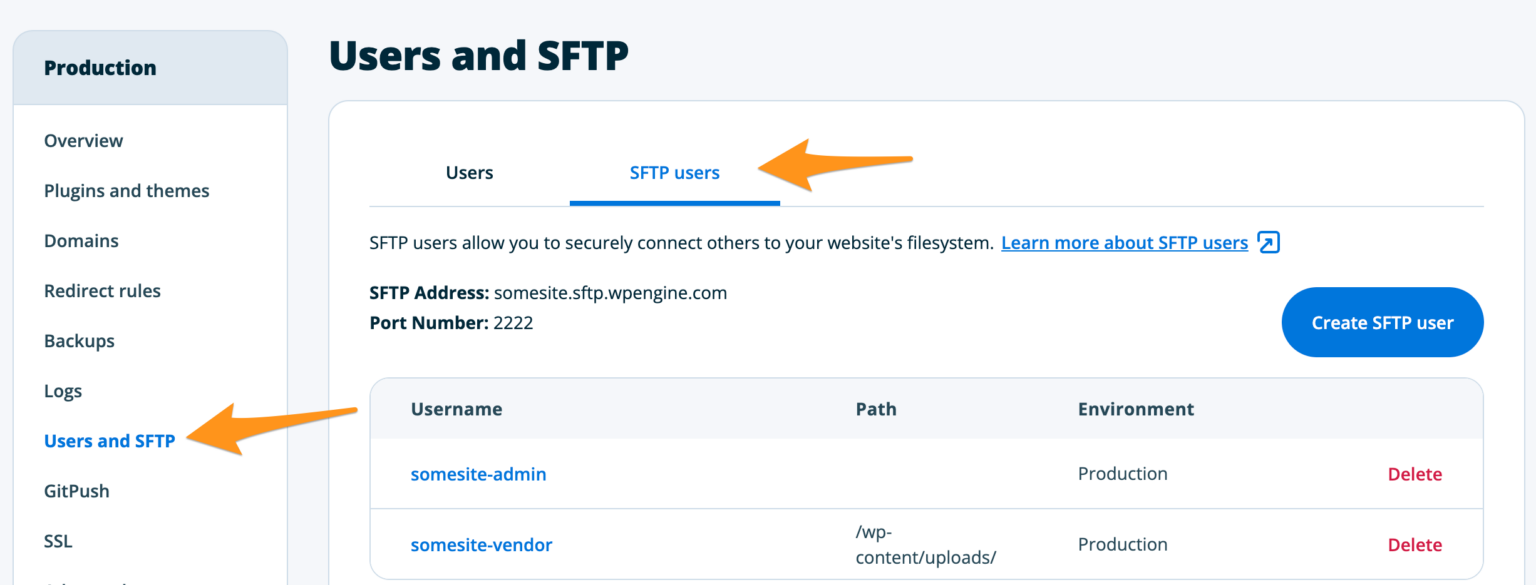Open GitPush settings
1536x585 pixels.
[x=77, y=491]
